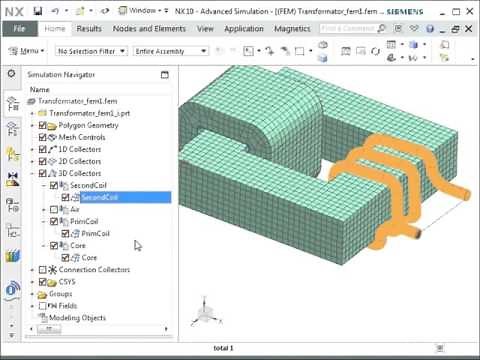Image resolution: width=480 pixels, height=360 pixels.
Task: Maximize Simulation Navigator using its header icon
Action: [165, 75]
